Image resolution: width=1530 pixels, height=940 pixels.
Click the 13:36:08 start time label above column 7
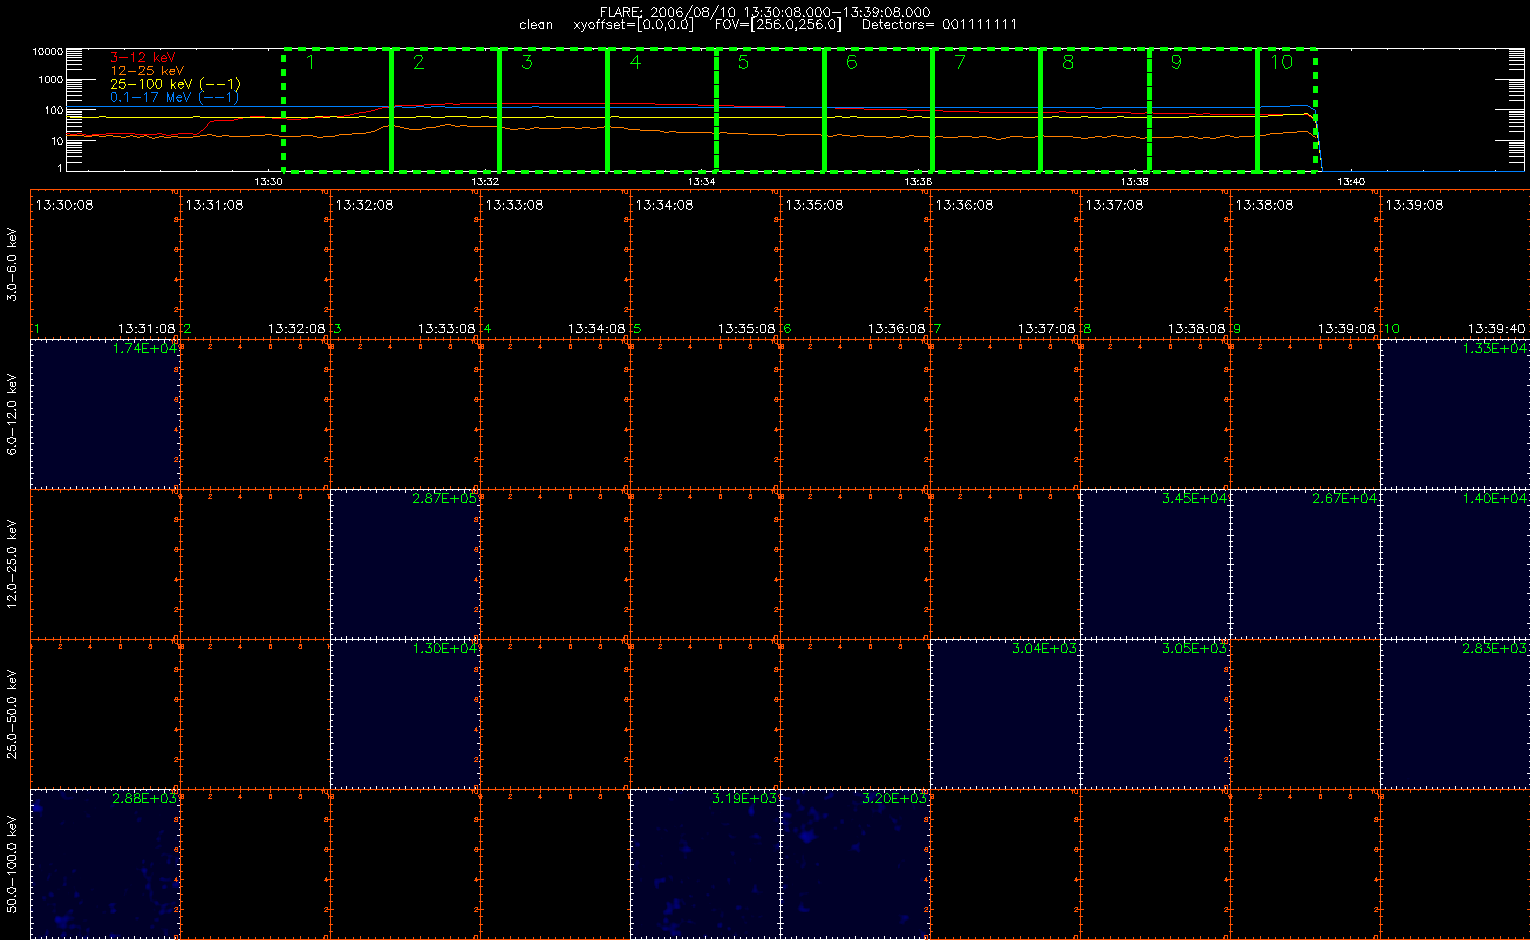964,205
